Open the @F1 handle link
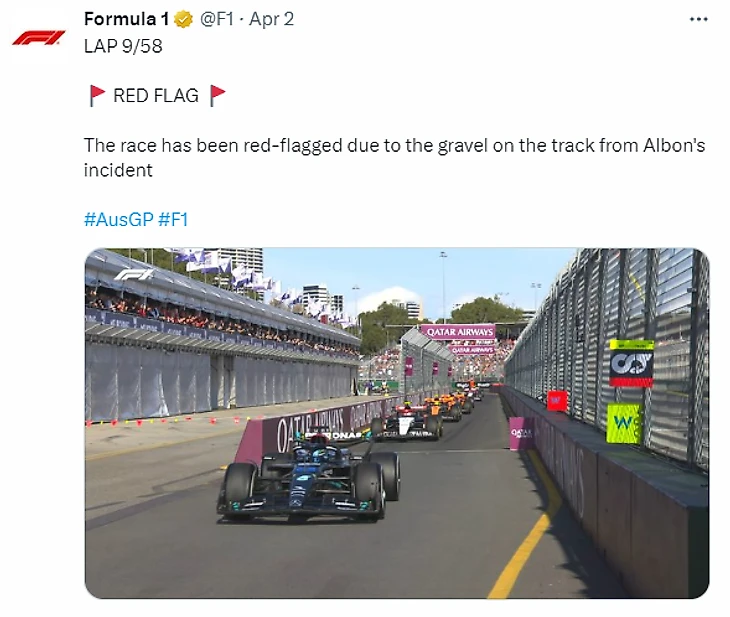The width and height of the screenshot is (730, 617). tap(216, 19)
